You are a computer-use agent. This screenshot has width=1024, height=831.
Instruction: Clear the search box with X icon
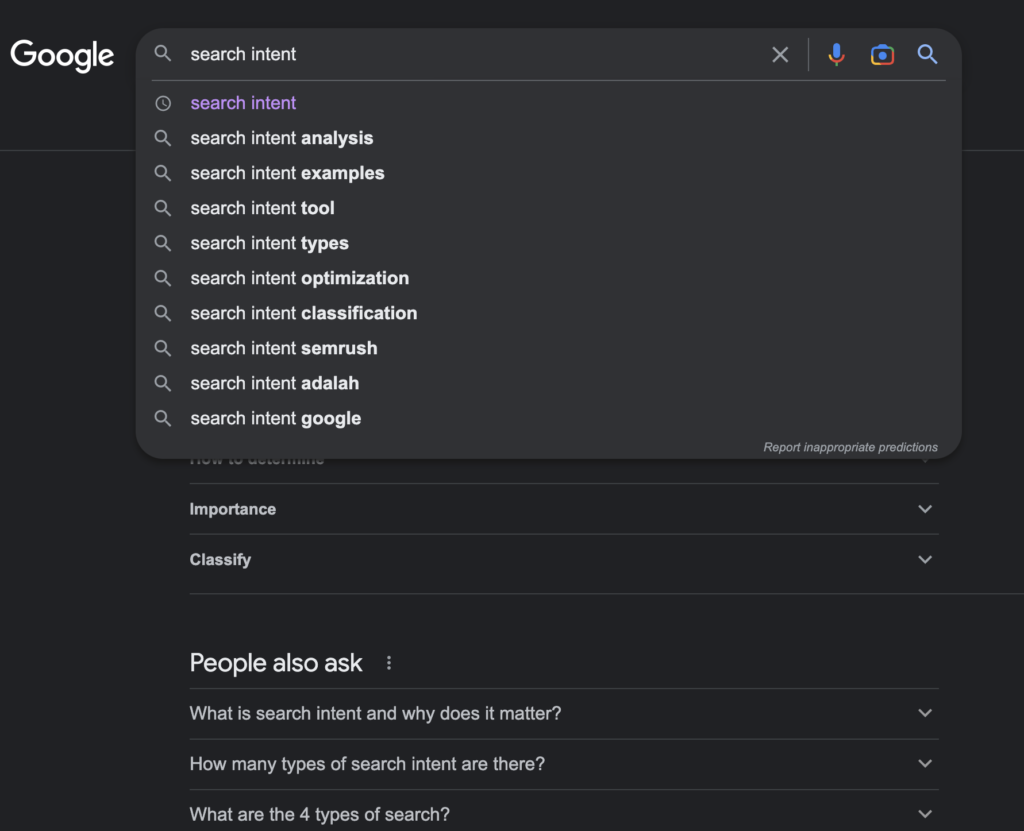[780, 55]
